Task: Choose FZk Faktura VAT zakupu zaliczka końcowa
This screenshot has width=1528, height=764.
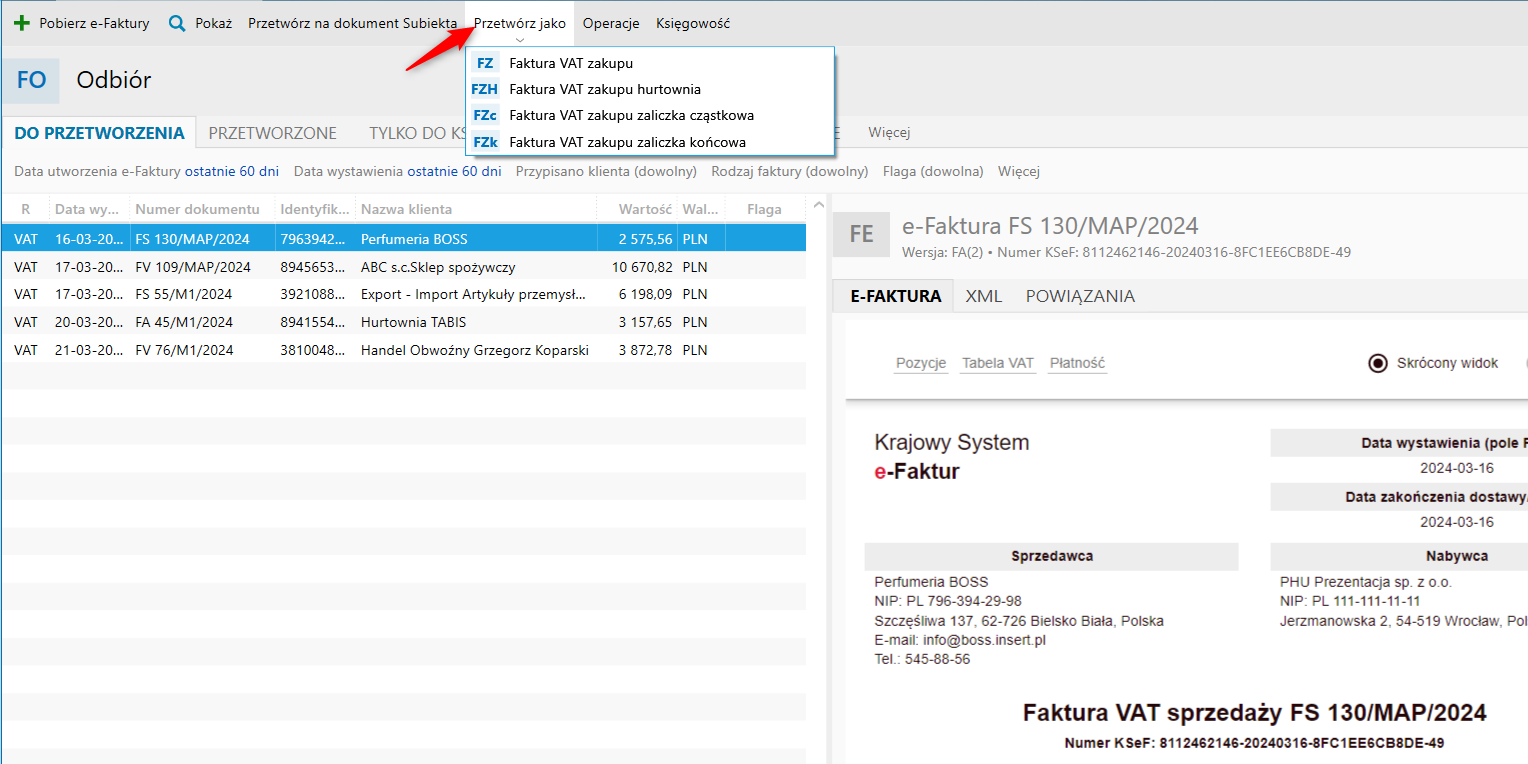Action: point(650,142)
